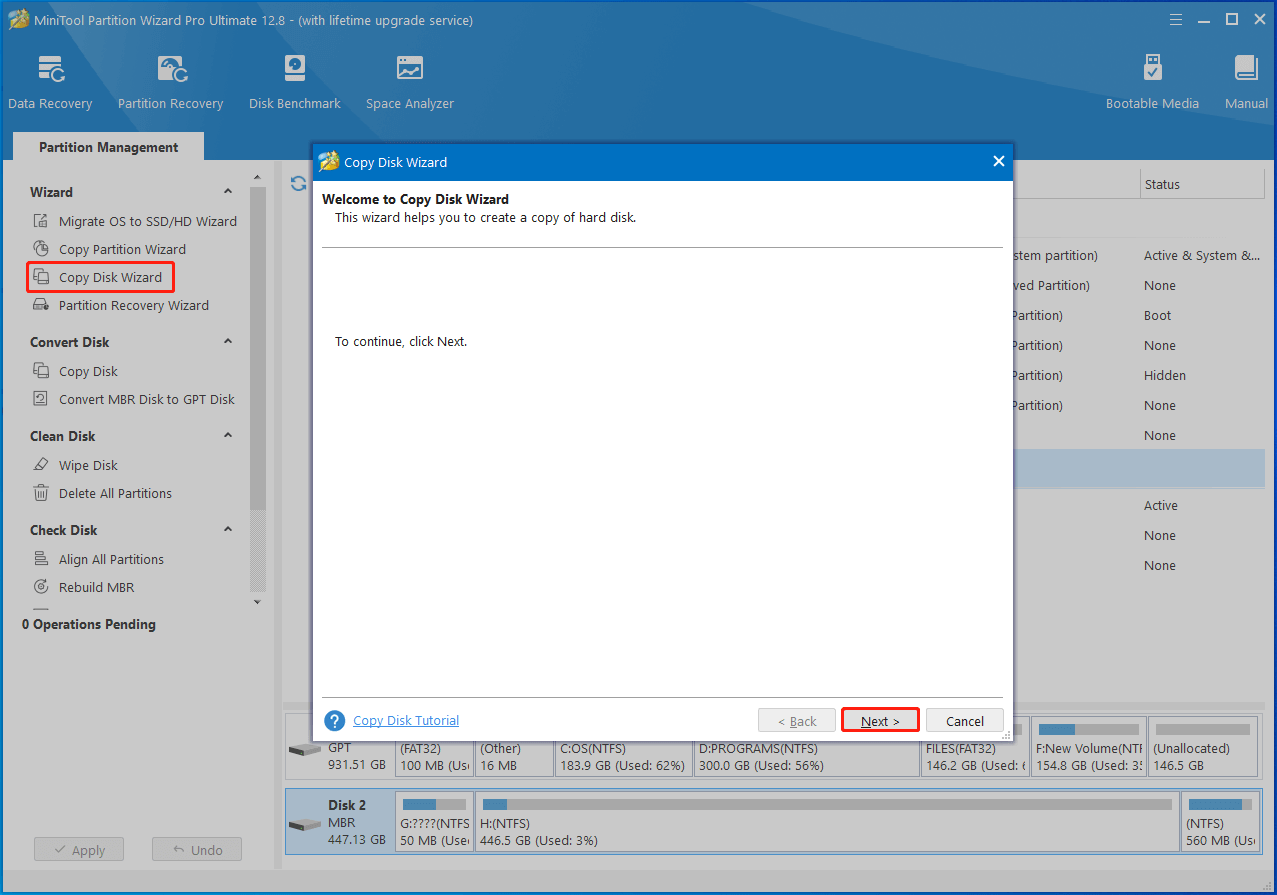Click the Status column header
The image size is (1277, 895).
[1202, 184]
